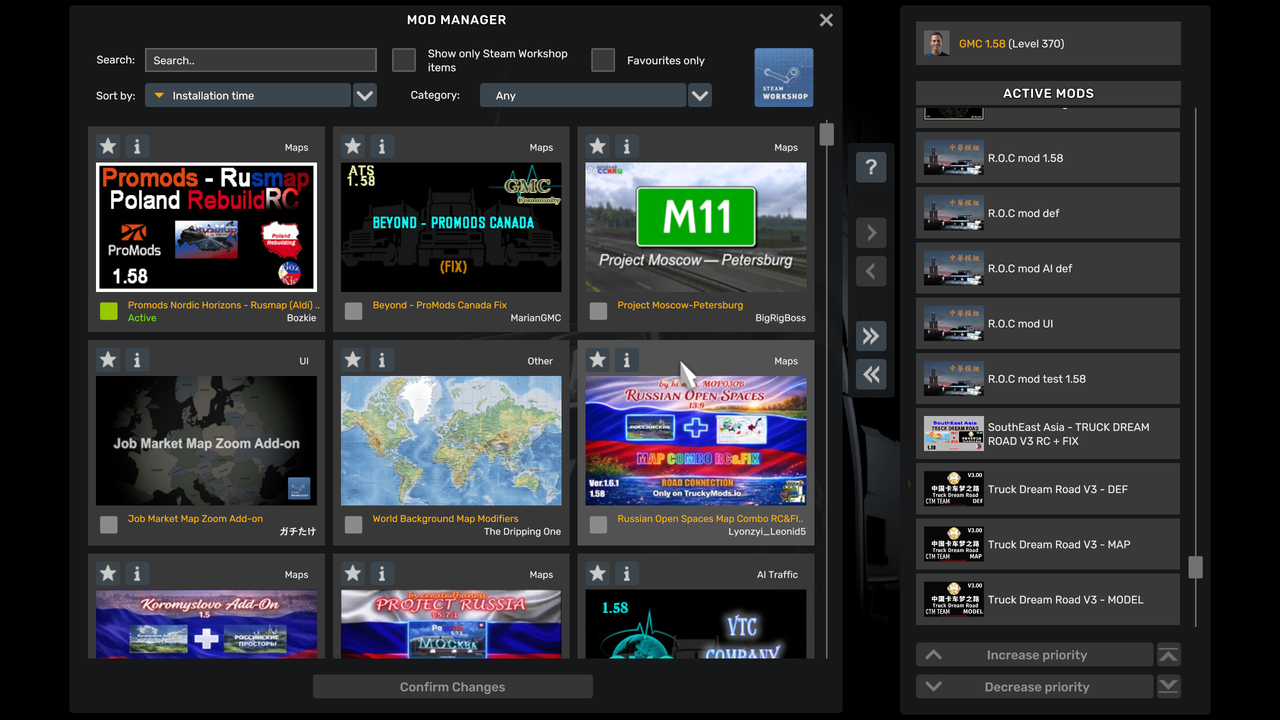Viewport: 1280px width, 720px height.
Task: Click the Beyond - ProMods Canada Fix title
Action: point(440,305)
